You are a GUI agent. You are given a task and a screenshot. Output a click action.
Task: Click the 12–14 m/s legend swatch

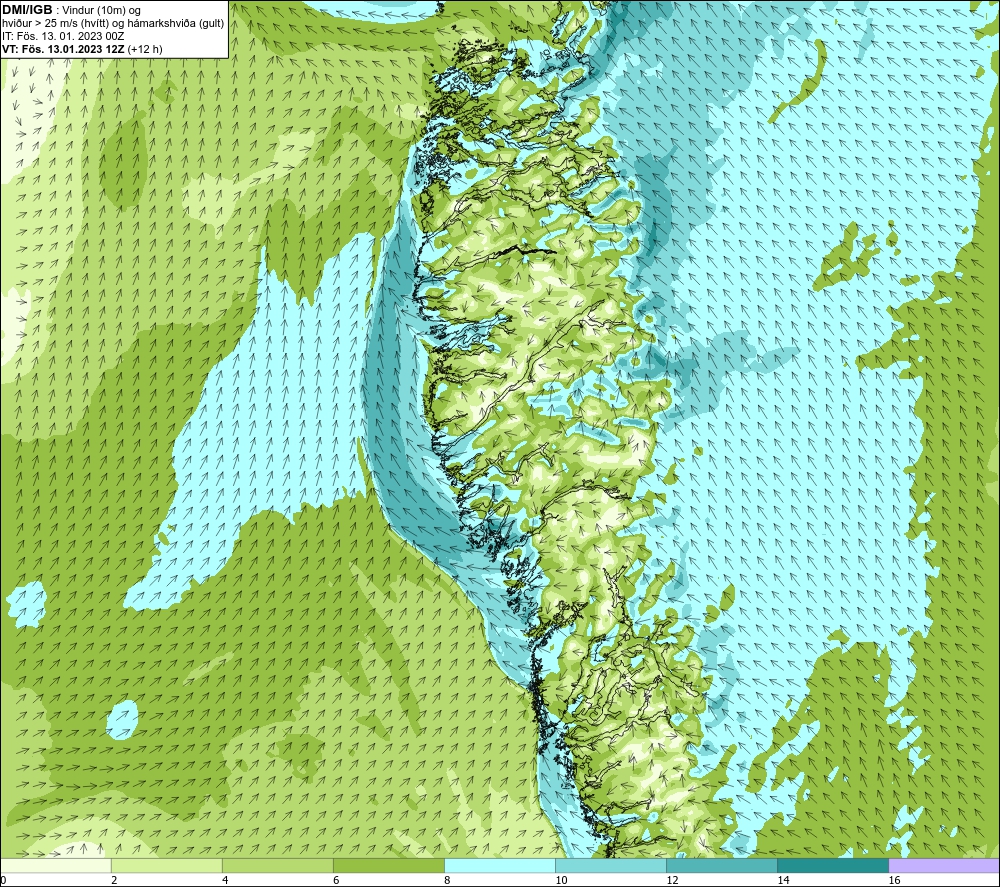722,865
